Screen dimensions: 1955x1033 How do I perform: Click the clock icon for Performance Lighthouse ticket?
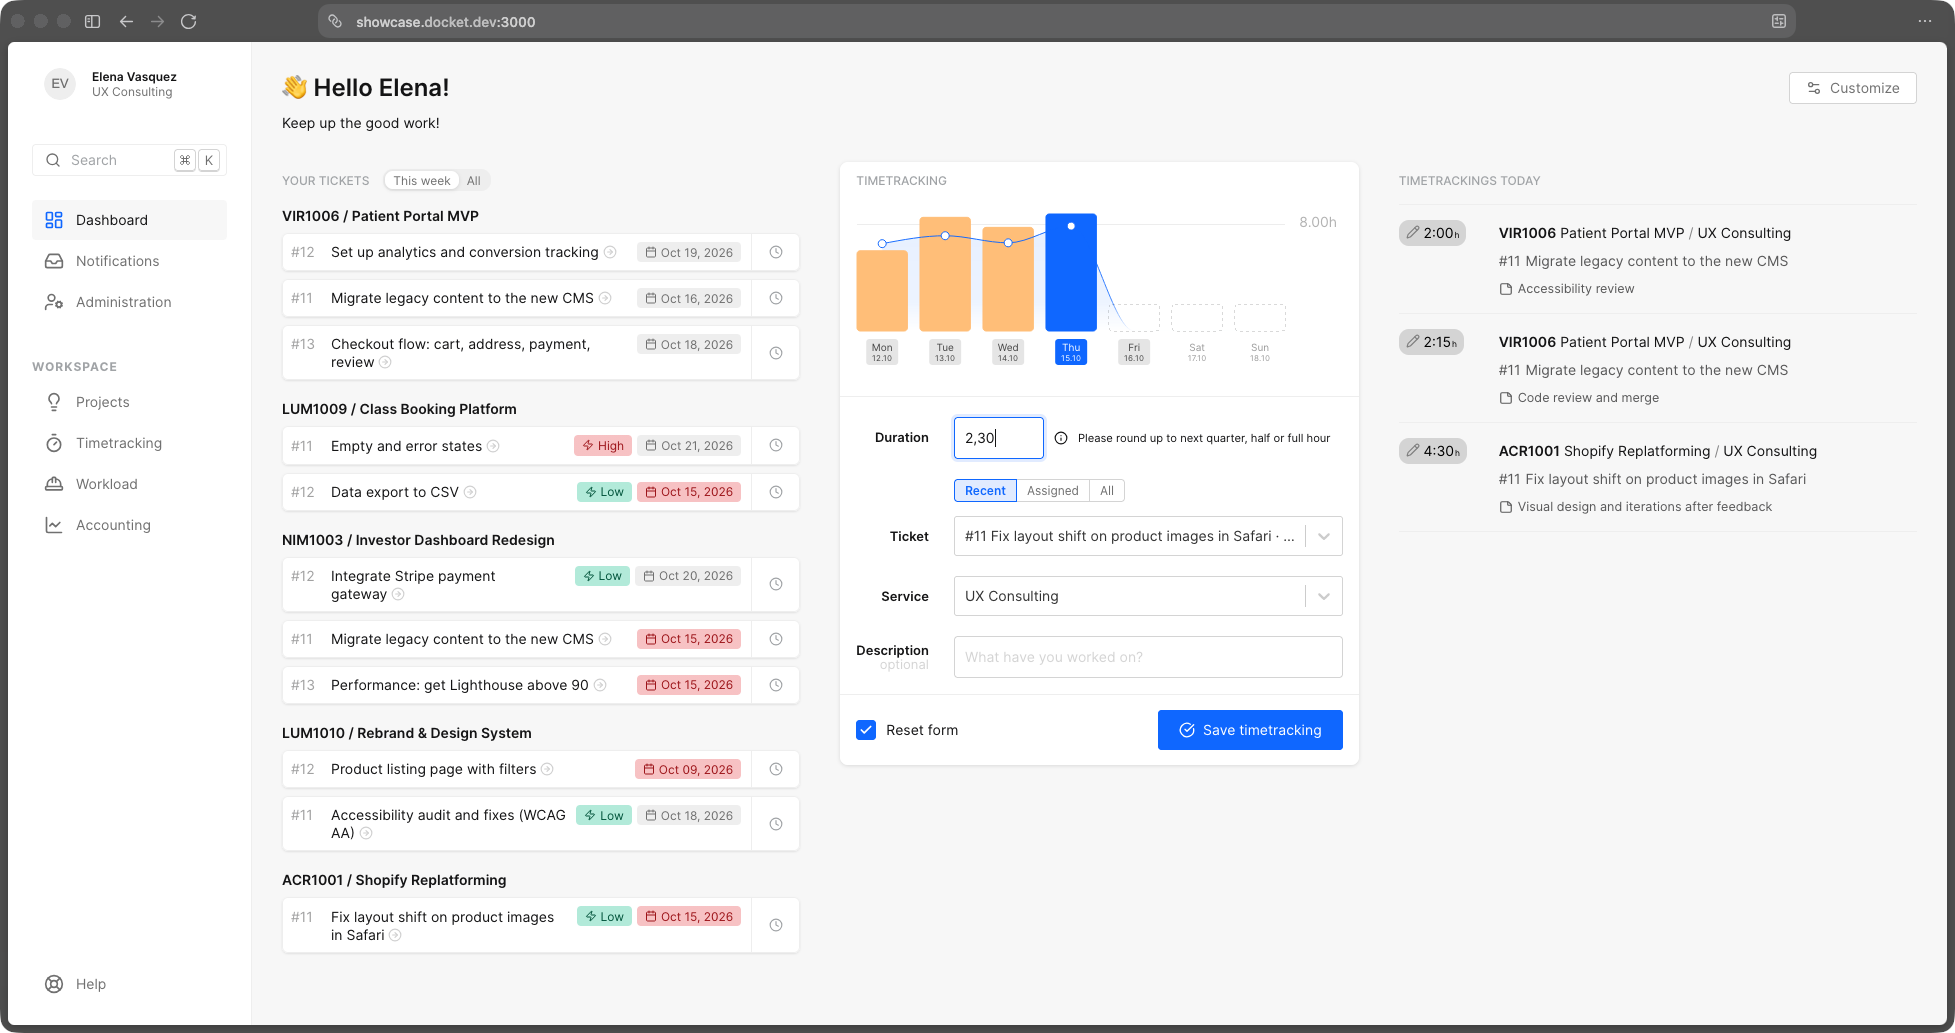776,685
